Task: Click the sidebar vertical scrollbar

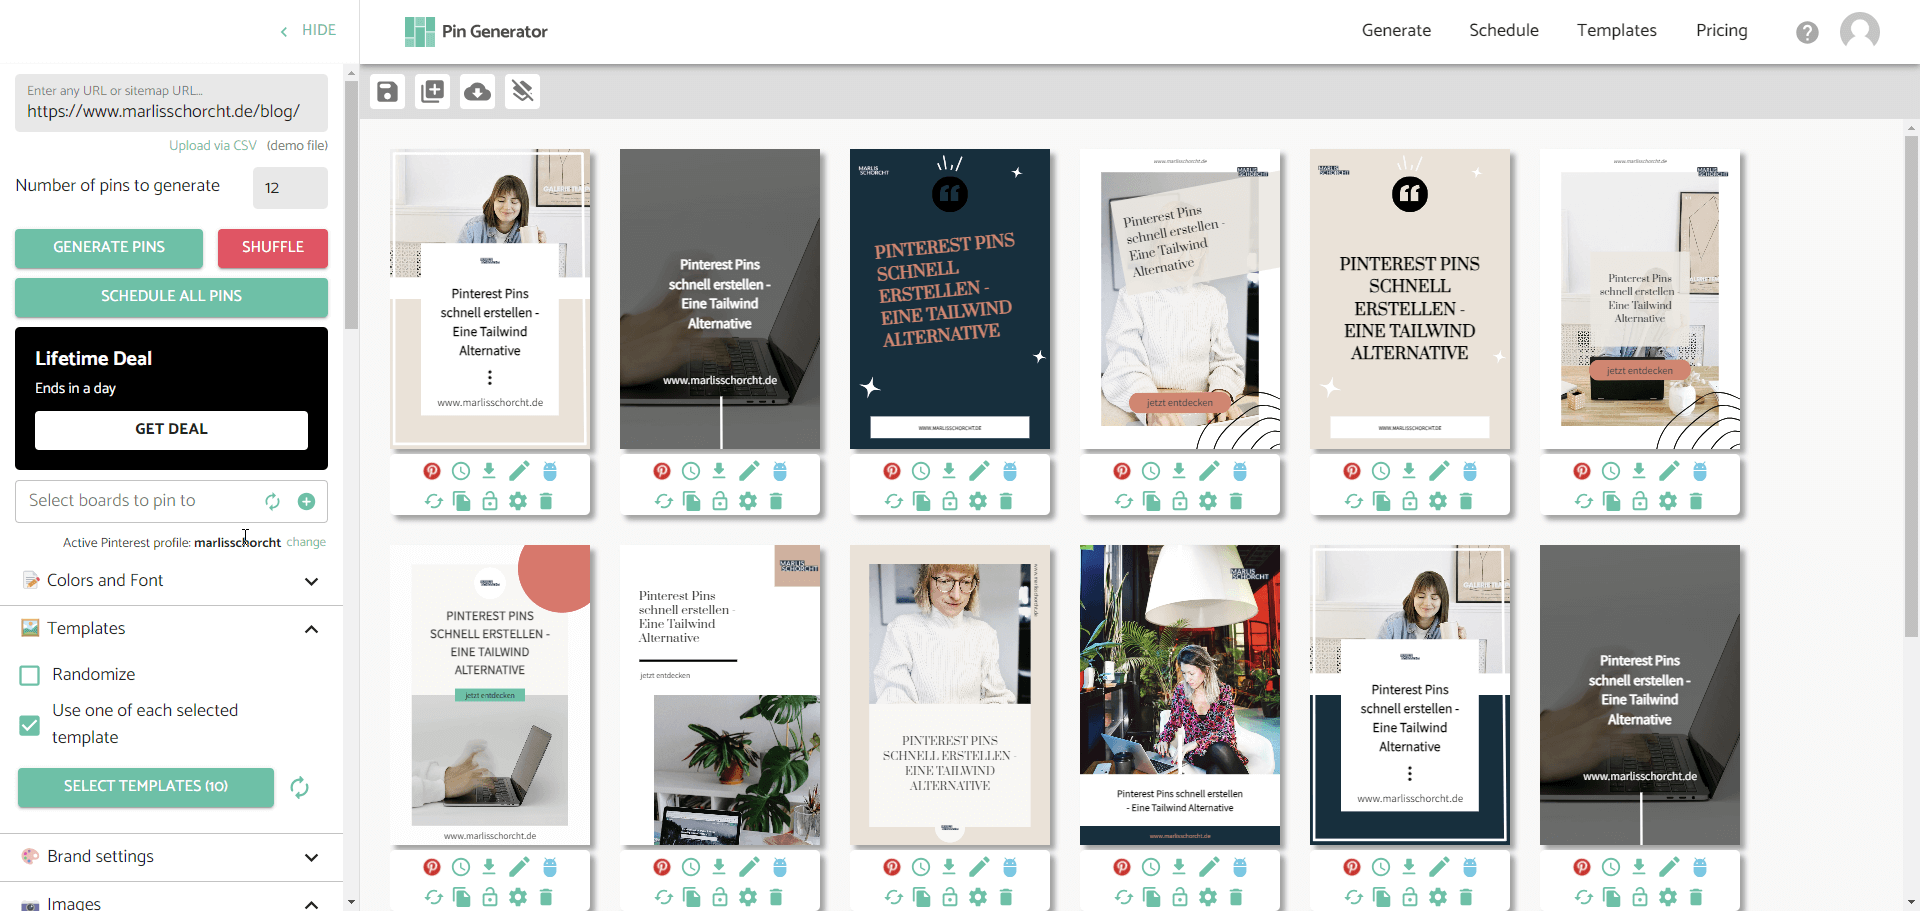Action: [x=351, y=205]
